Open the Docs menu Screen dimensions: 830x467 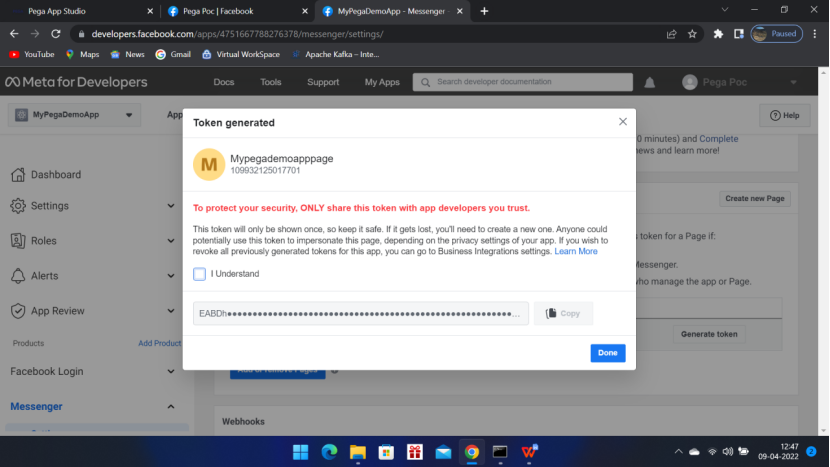click(x=224, y=82)
